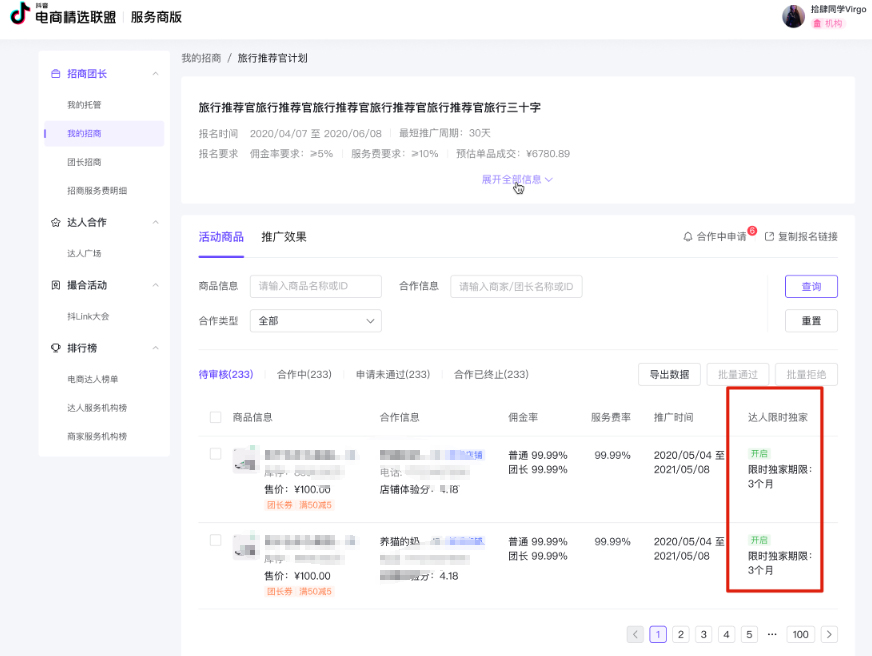The image size is (872, 656).
Task: Click the 复制报名链接 copy icon
Action: click(x=769, y=237)
